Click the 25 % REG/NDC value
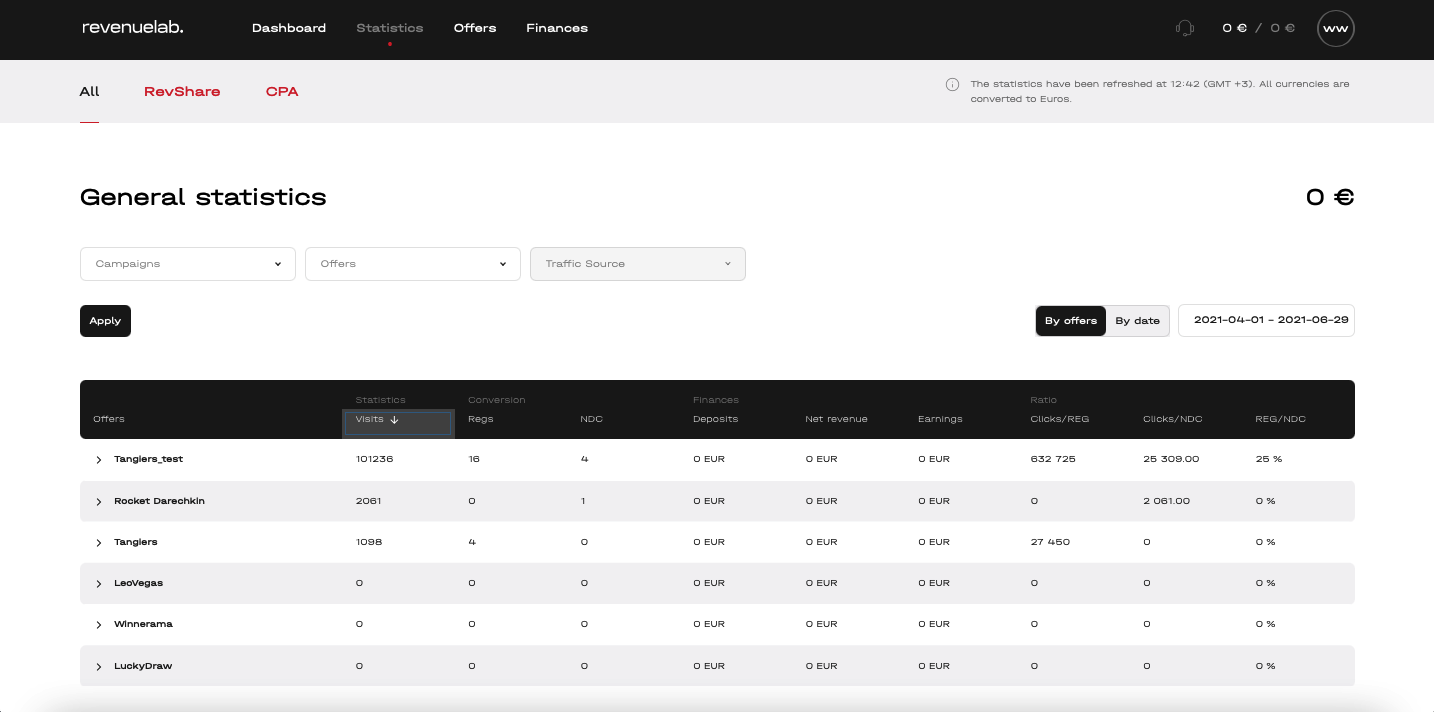 coord(1269,459)
